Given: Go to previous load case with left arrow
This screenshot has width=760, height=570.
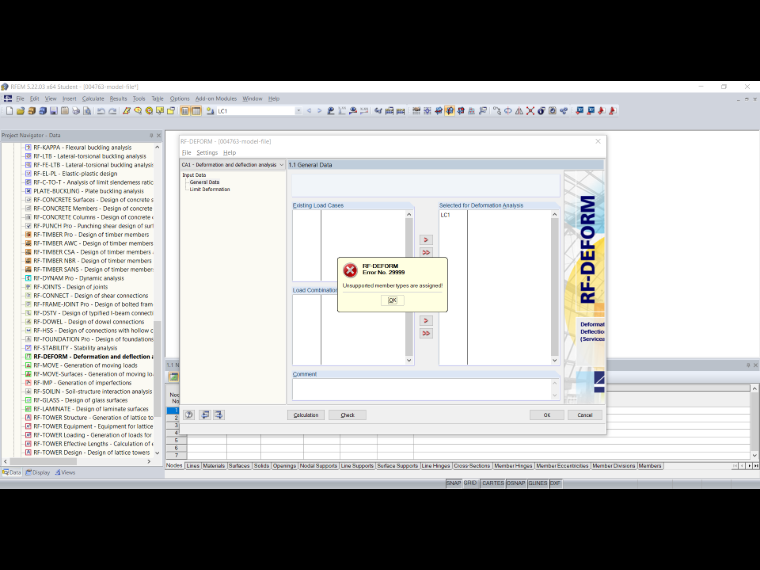Looking at the screenshot, I should click(x=309, y=111).
